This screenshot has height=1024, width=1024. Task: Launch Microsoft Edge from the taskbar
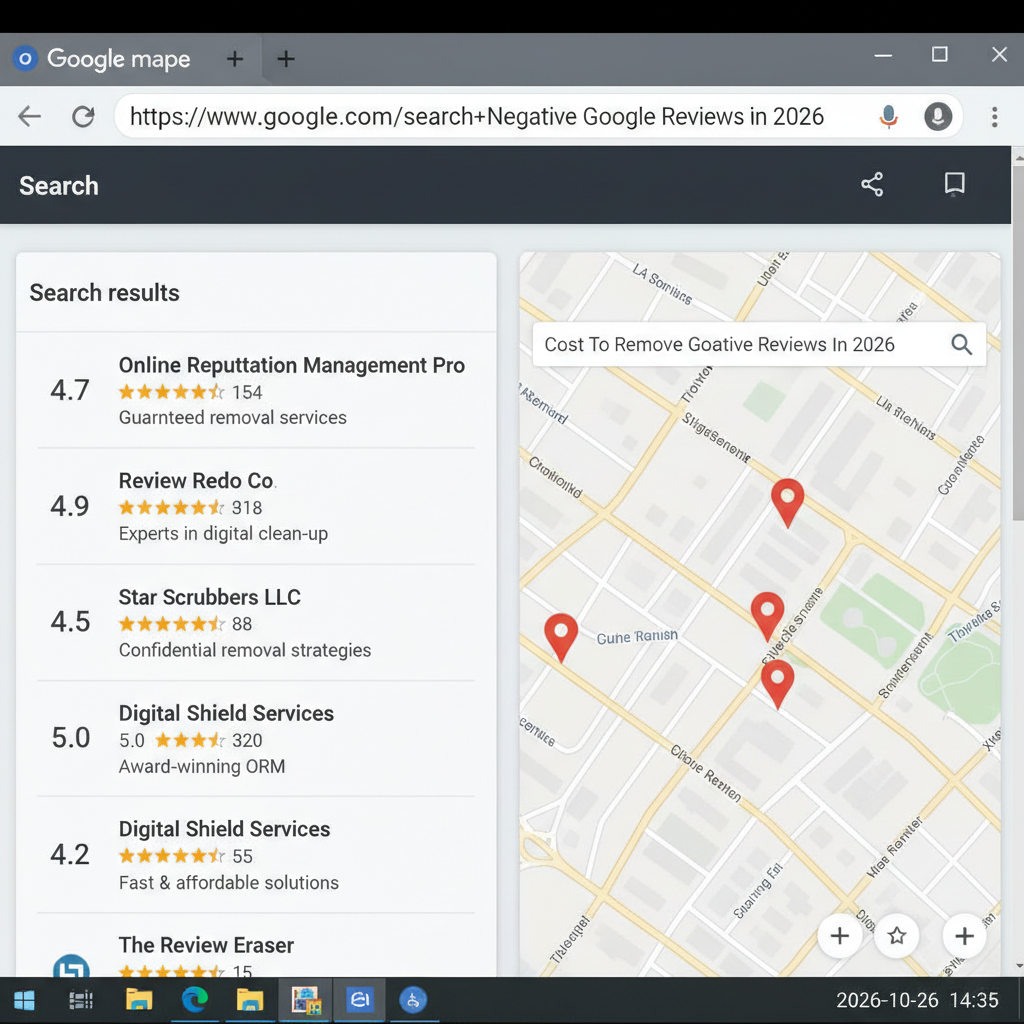pyautogui.click(x=194, y=1000)
